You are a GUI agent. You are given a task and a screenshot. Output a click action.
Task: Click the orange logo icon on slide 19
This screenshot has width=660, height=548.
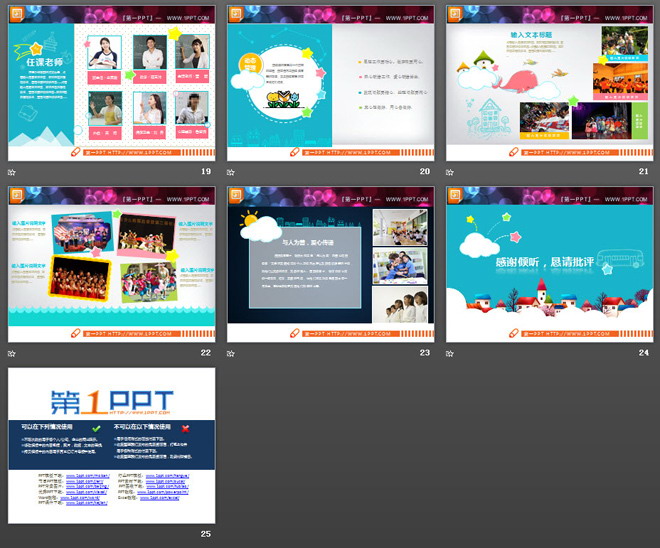17,14
